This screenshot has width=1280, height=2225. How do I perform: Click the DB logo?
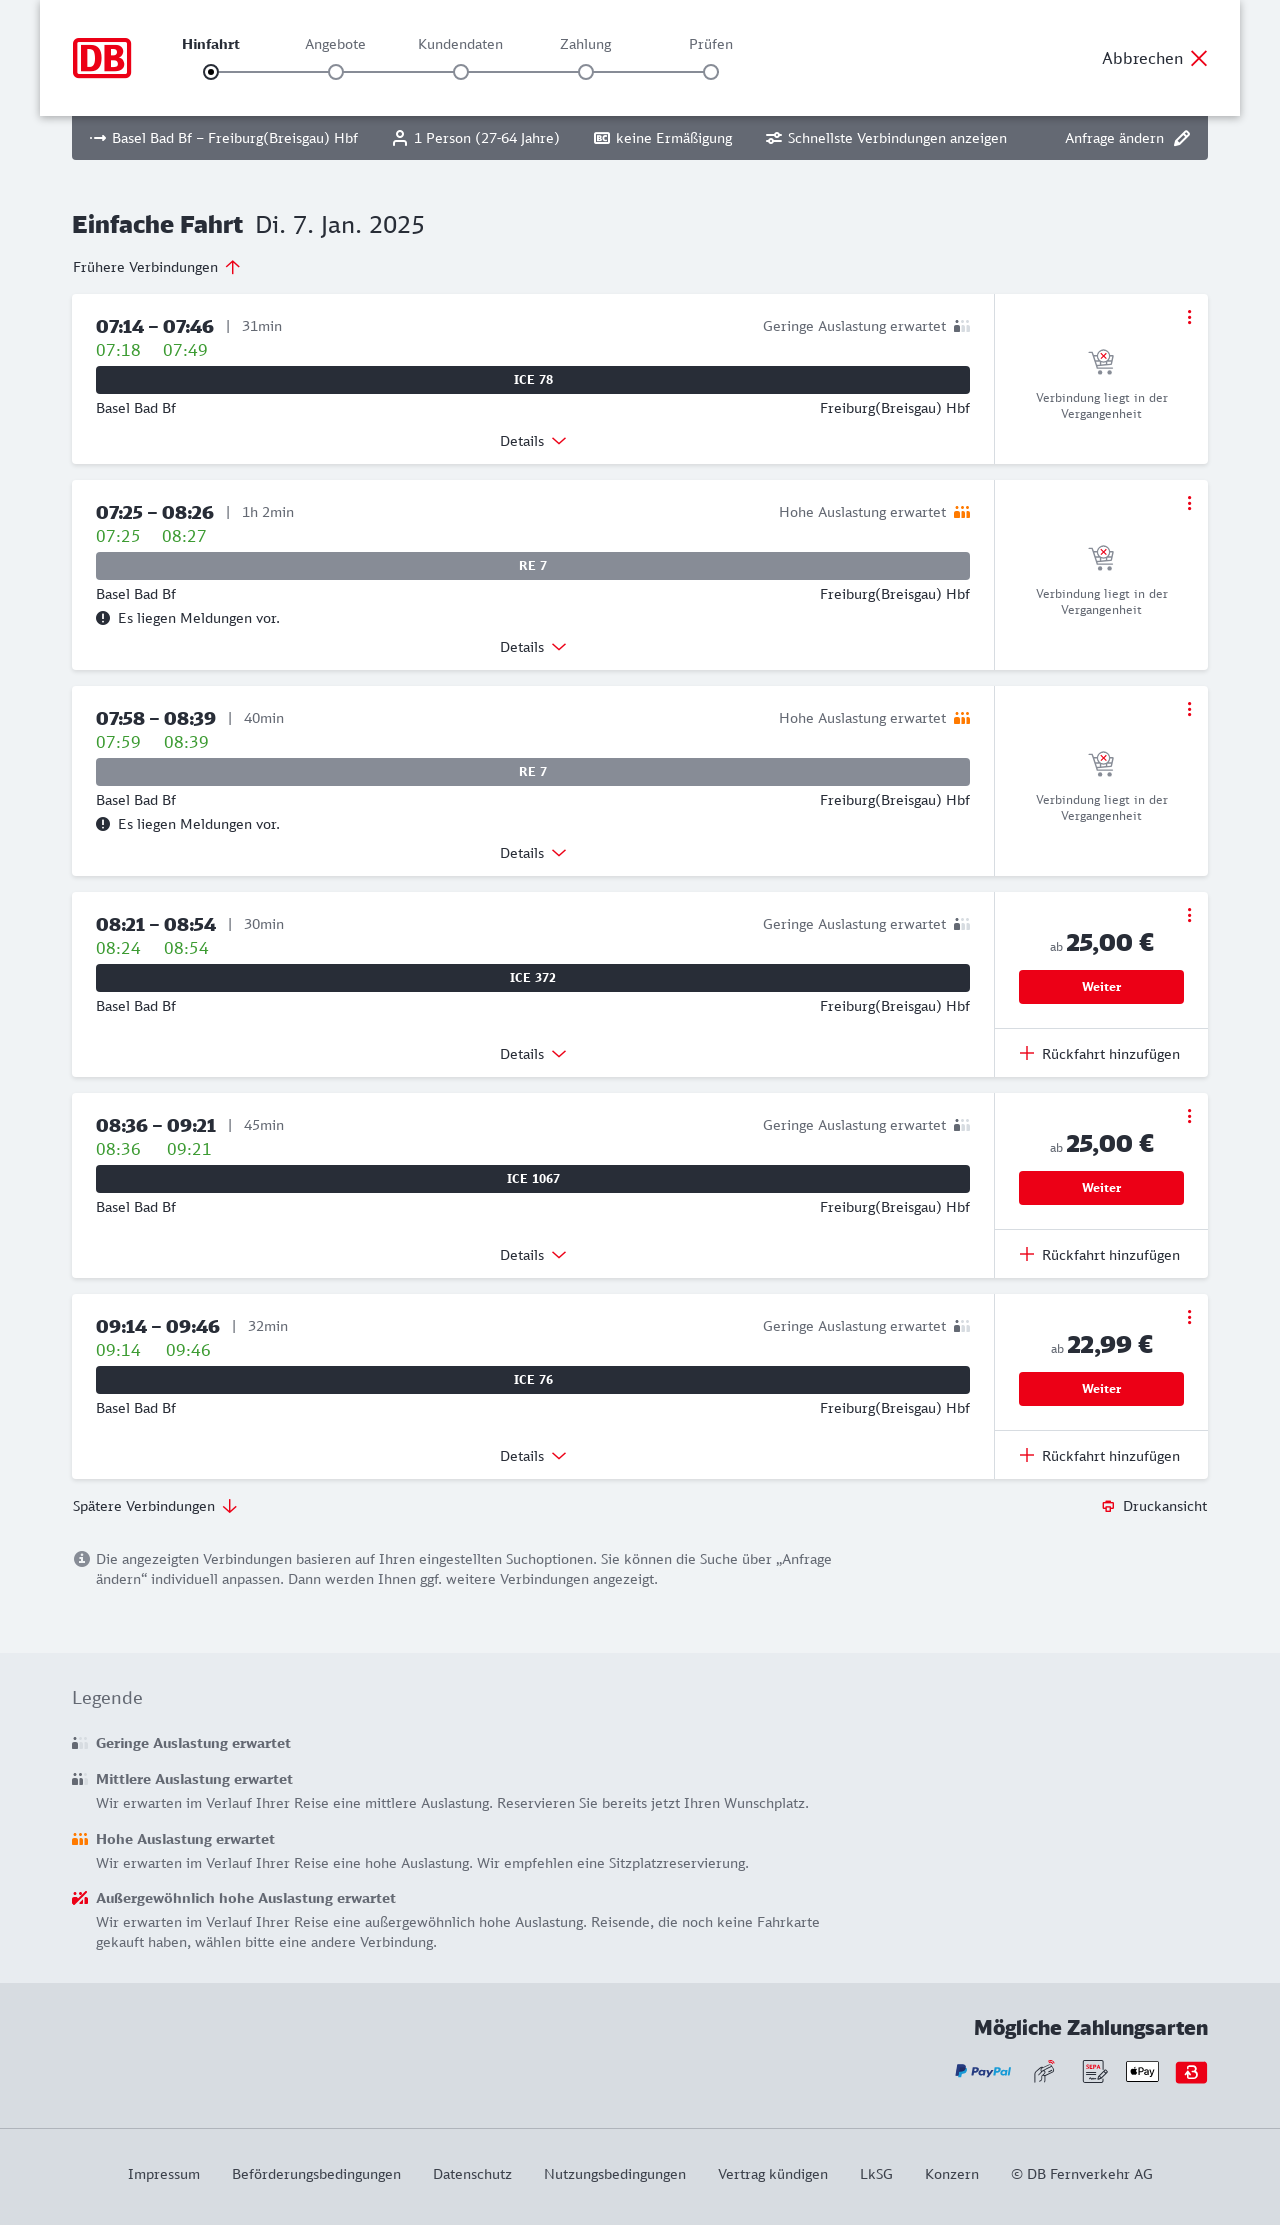(102, 58)
